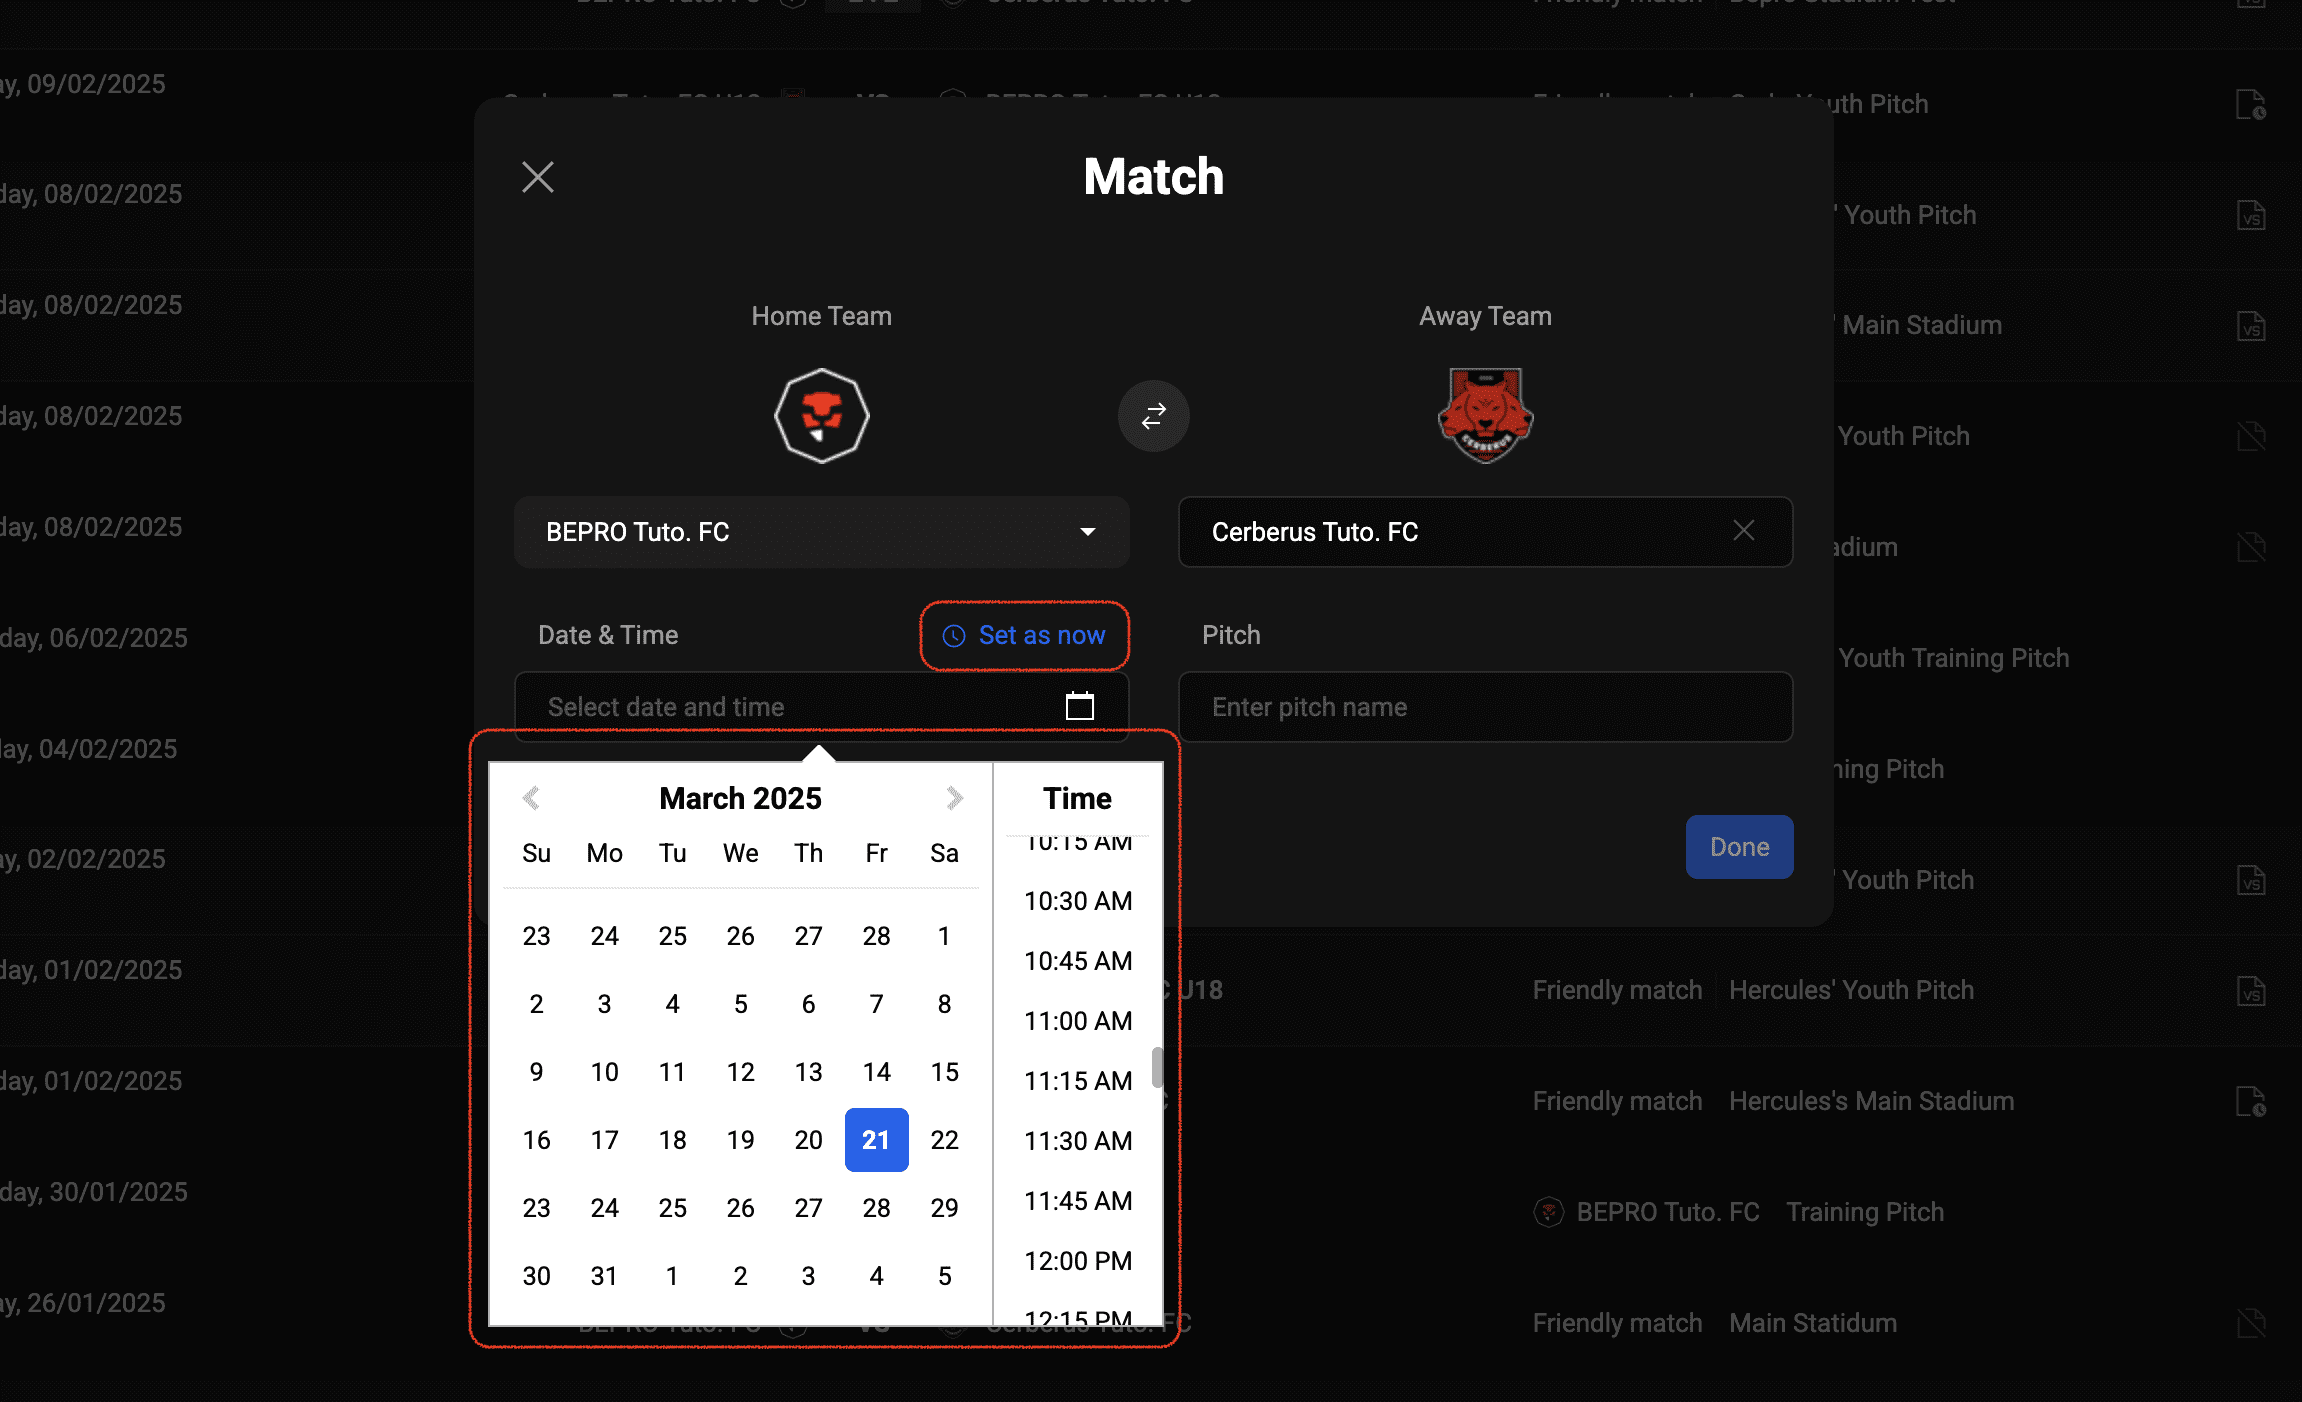Select March 16 in the calendar

click(x=536, y=1140)
